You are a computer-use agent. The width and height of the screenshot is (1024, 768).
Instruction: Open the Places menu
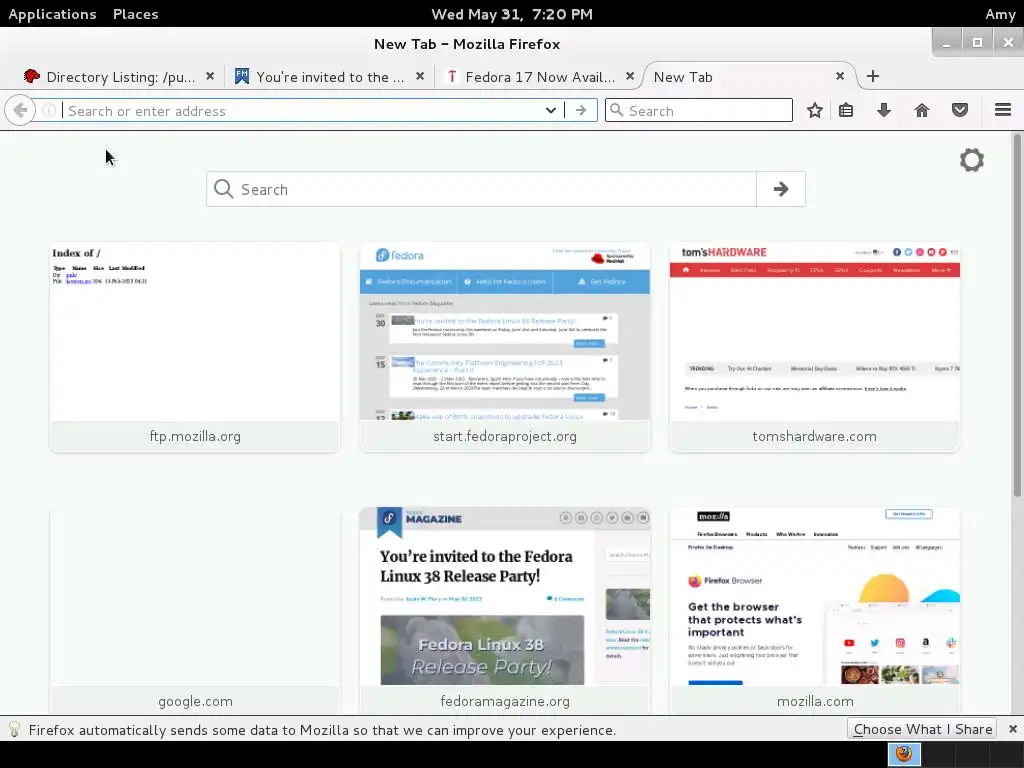(x=135, y=14)
